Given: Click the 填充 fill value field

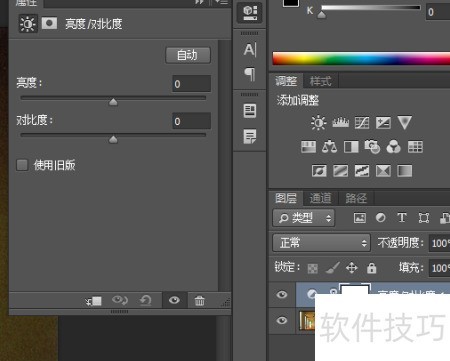Looking at the screenshot, I should 439,268.
